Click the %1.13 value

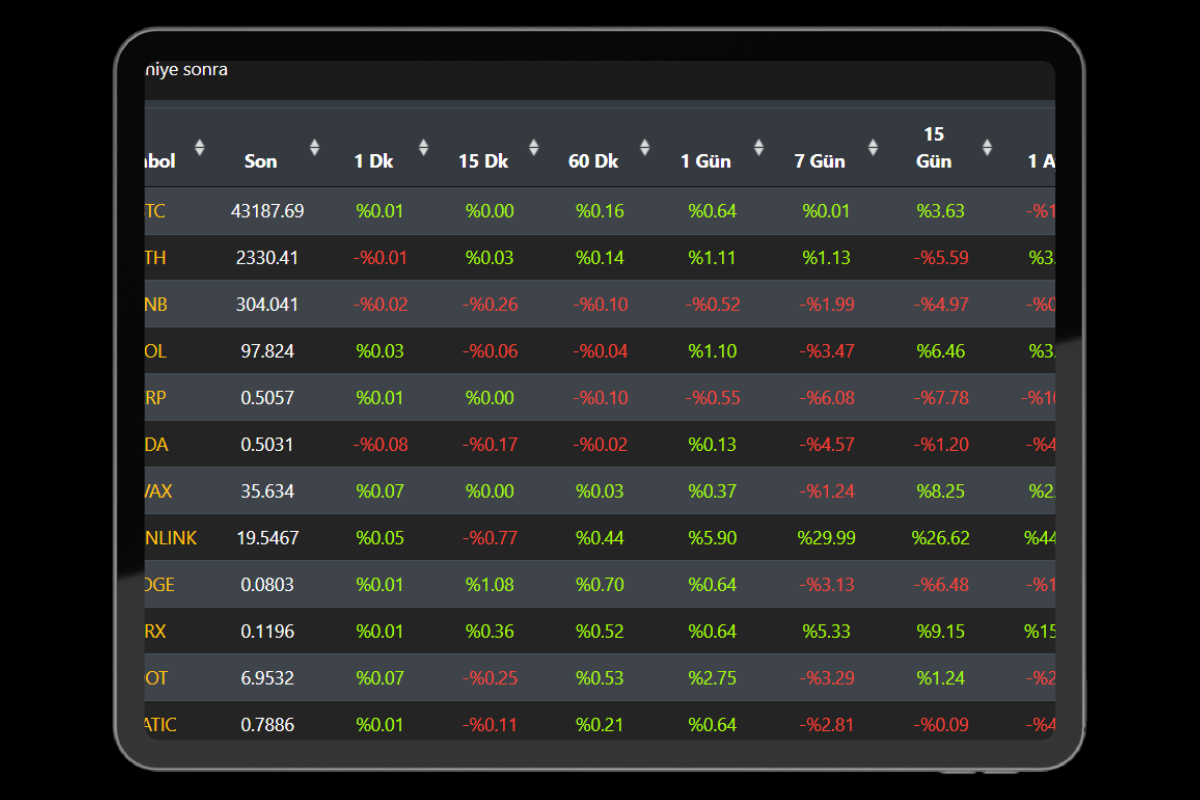(x=826, y=258)
